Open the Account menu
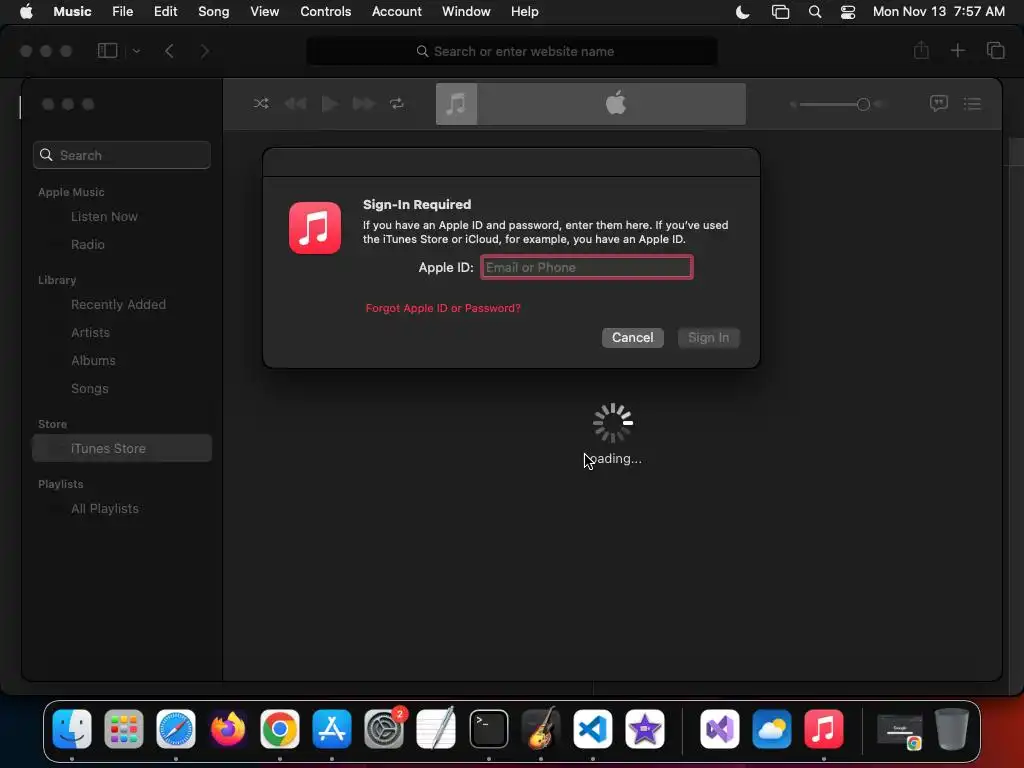This screenshot has width=1024, height=768. pos(396,12)
